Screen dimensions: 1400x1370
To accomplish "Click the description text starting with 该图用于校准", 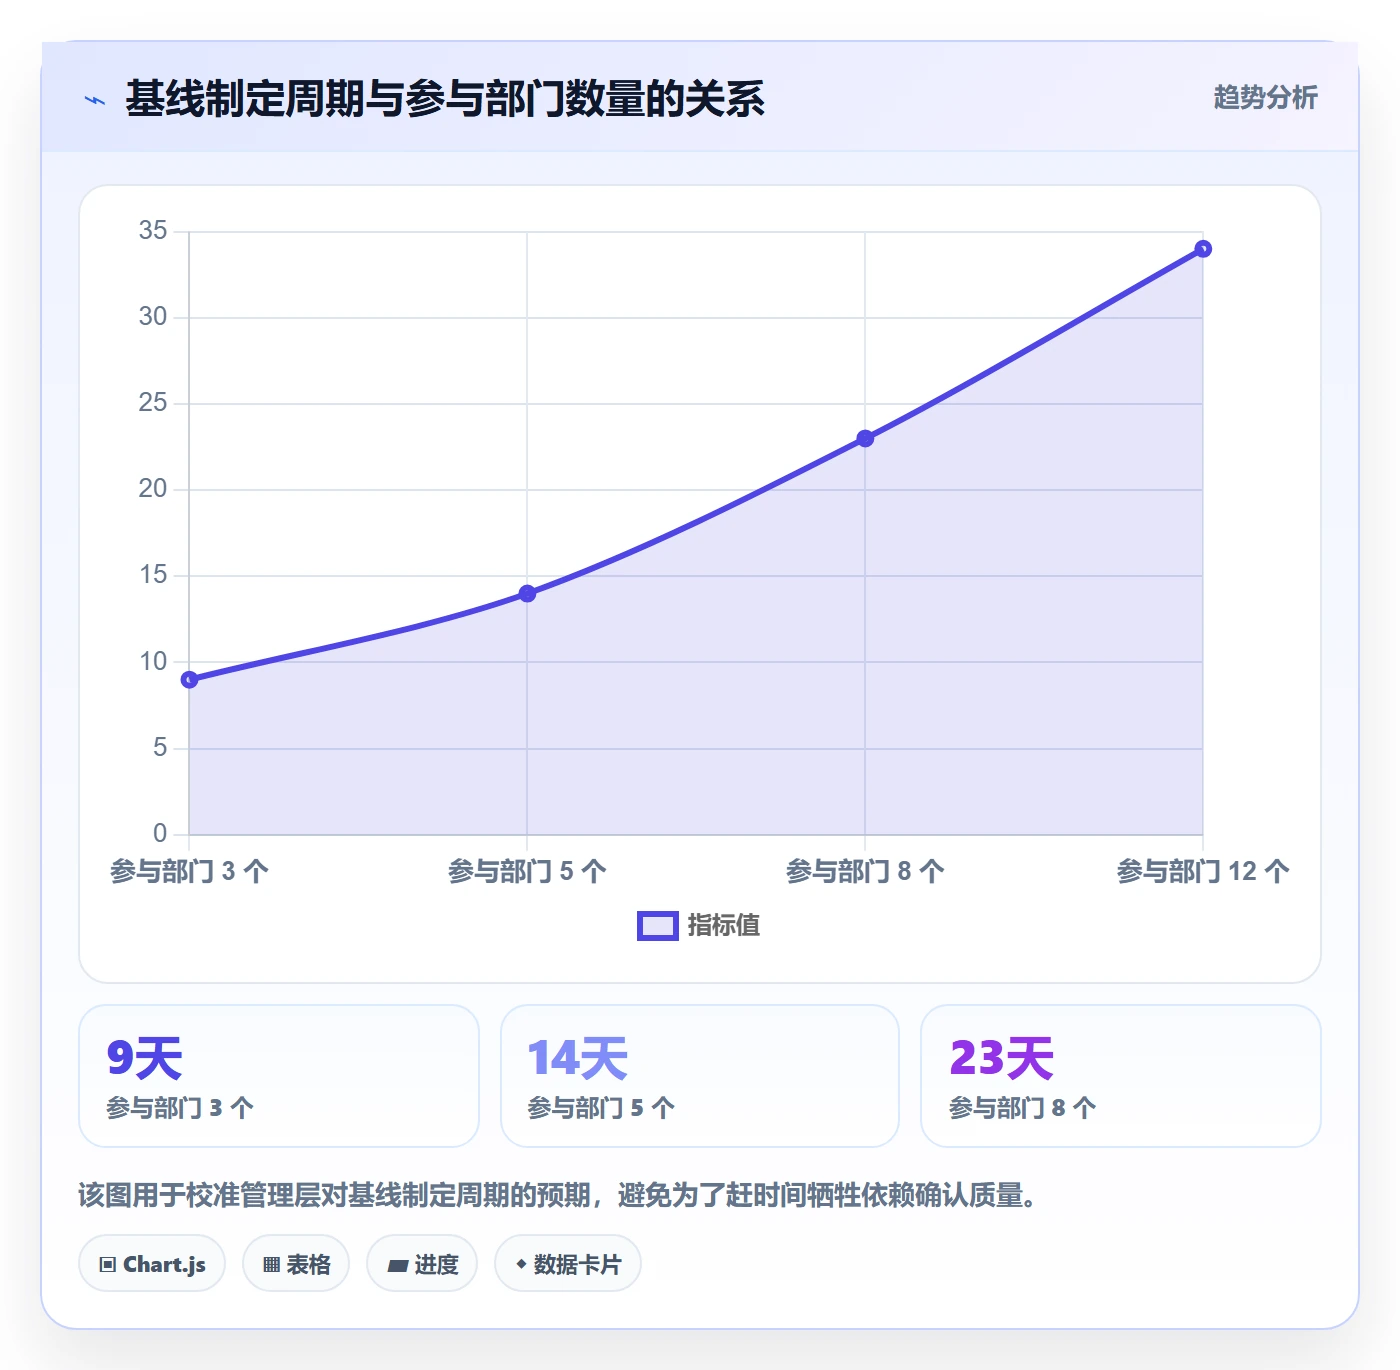I will pyautogui.click(x=558, y=1195).
